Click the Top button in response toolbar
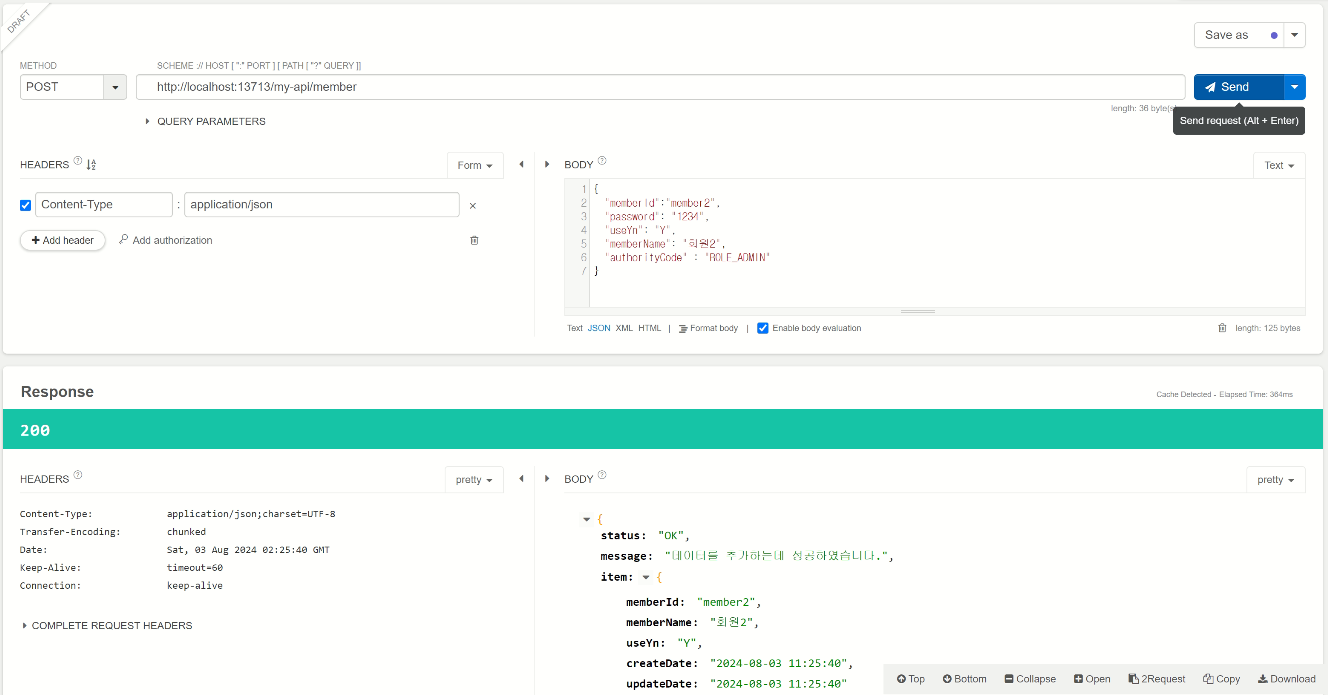1328x695 pixels. point(911,679)
